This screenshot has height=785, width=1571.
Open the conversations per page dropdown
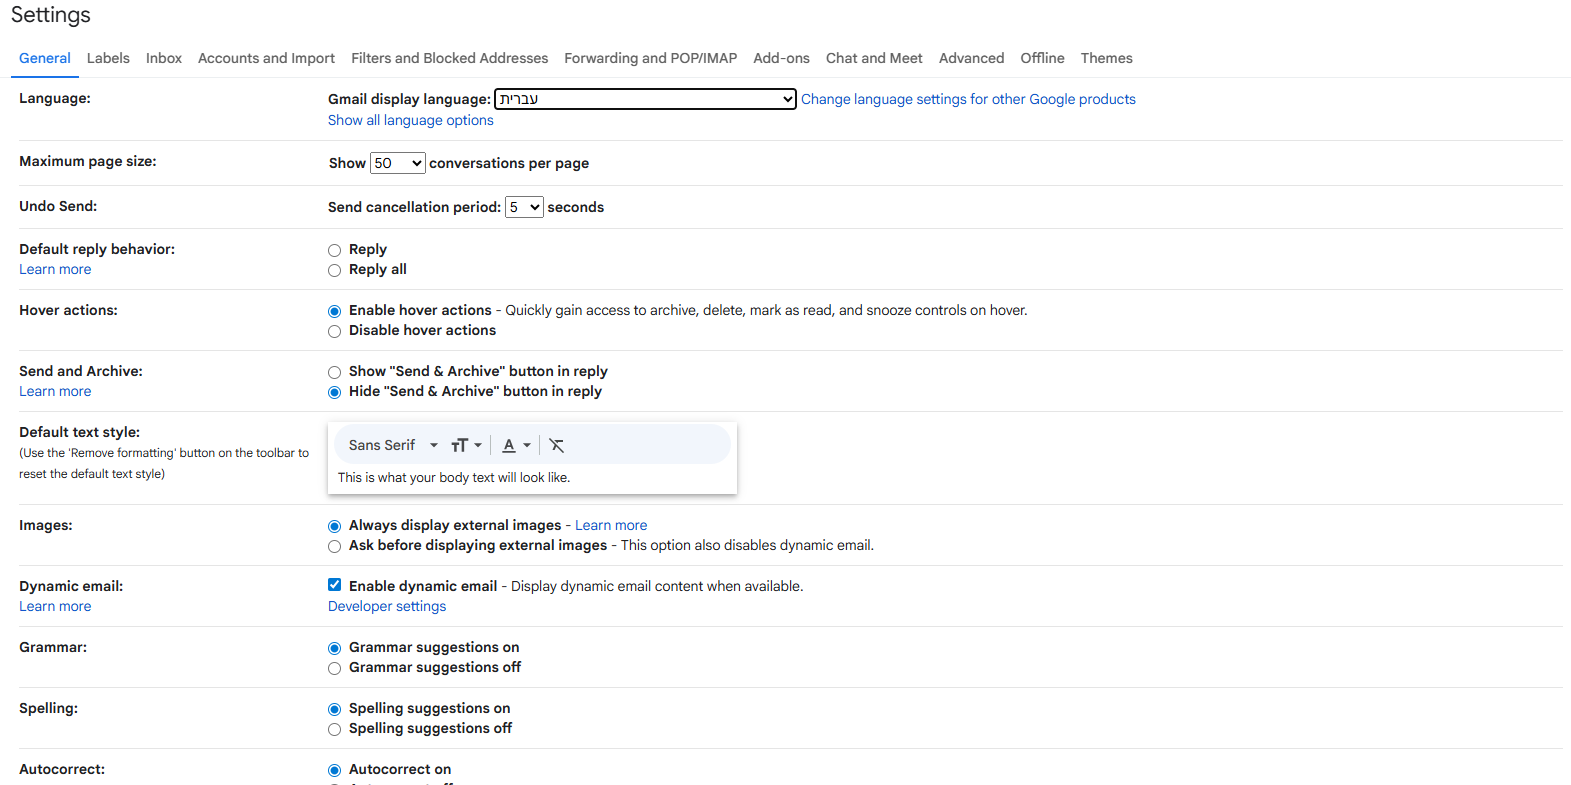point(397,162)
